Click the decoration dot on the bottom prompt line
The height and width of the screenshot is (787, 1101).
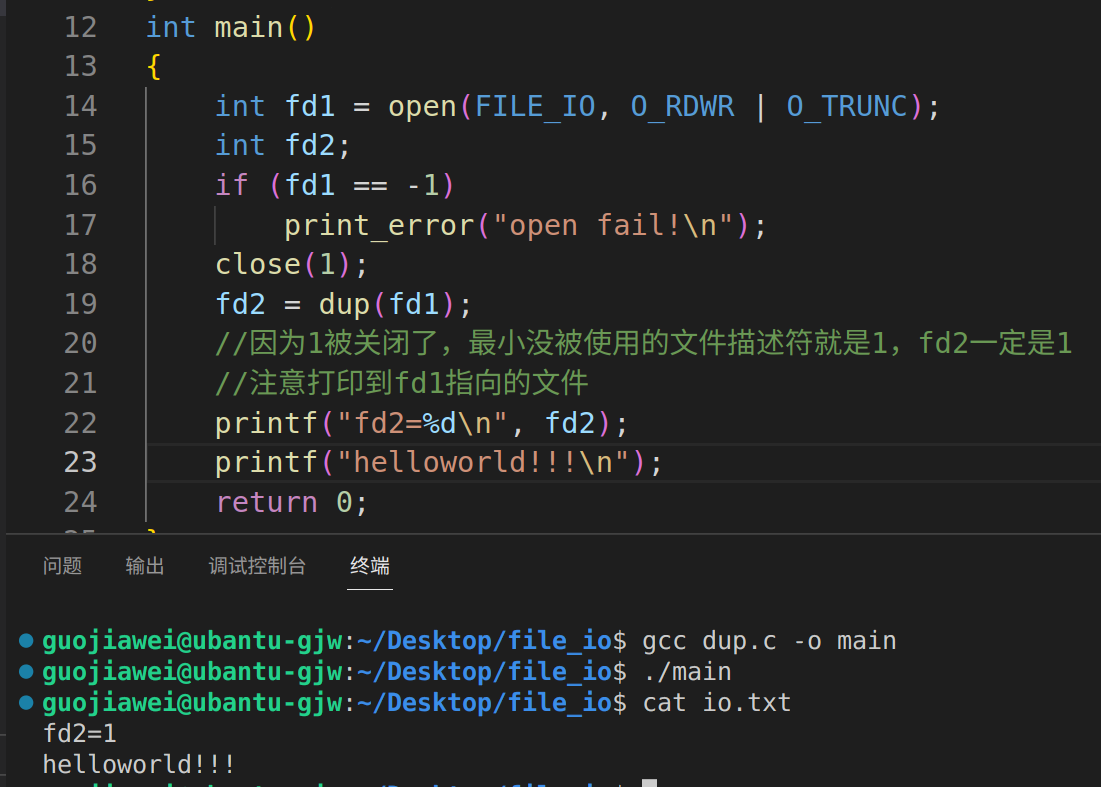click(24, 782)
